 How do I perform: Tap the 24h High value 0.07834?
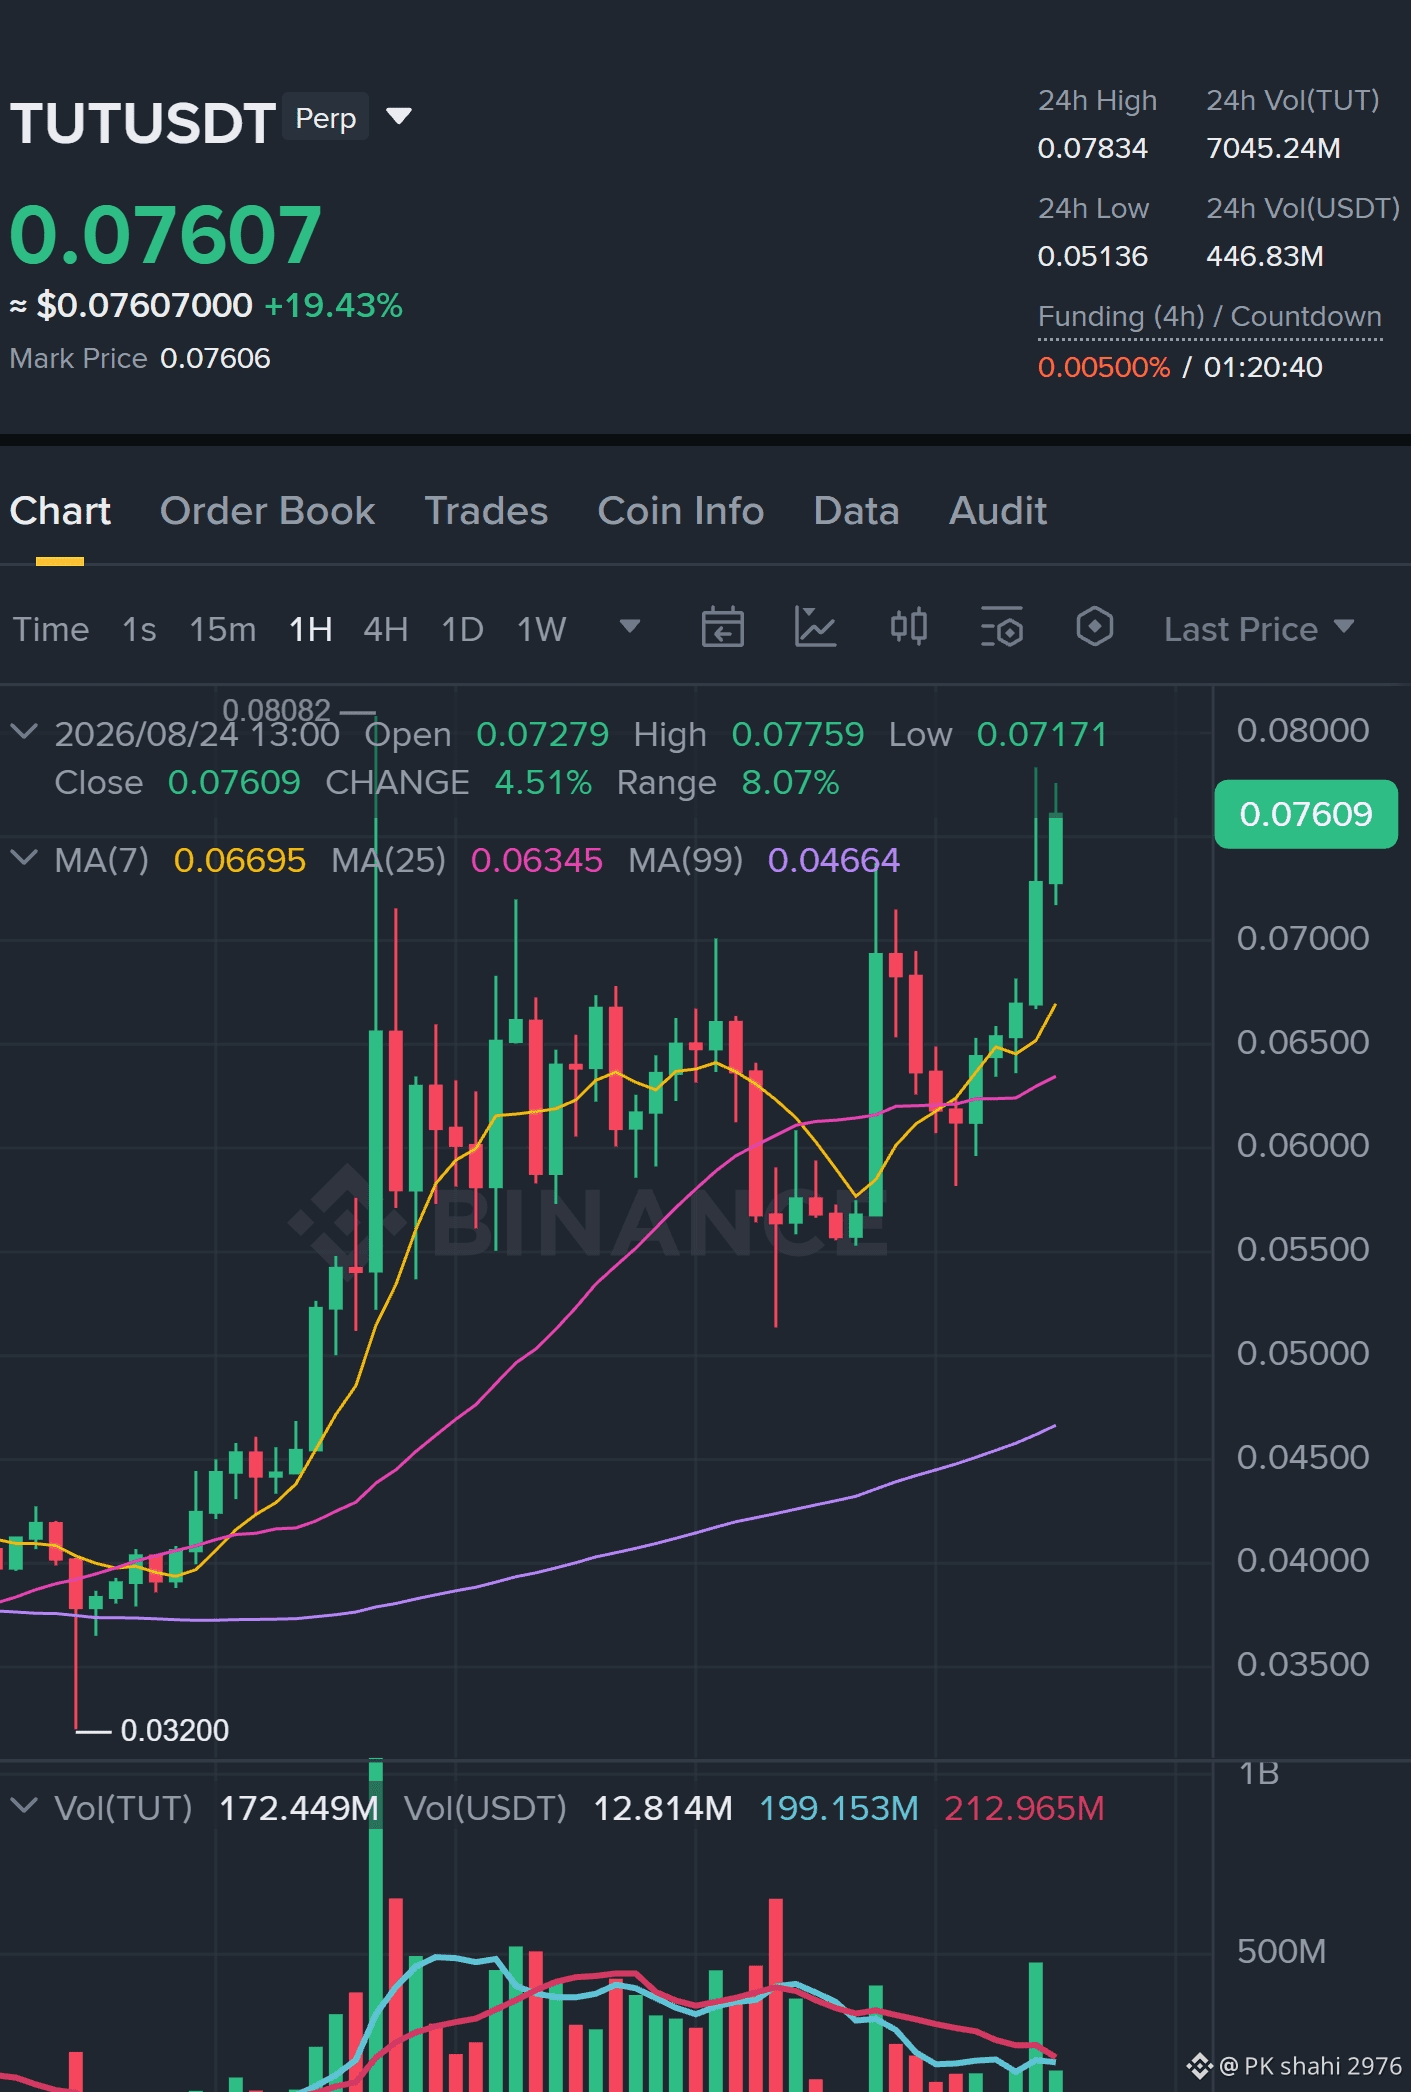[1092, 148]
